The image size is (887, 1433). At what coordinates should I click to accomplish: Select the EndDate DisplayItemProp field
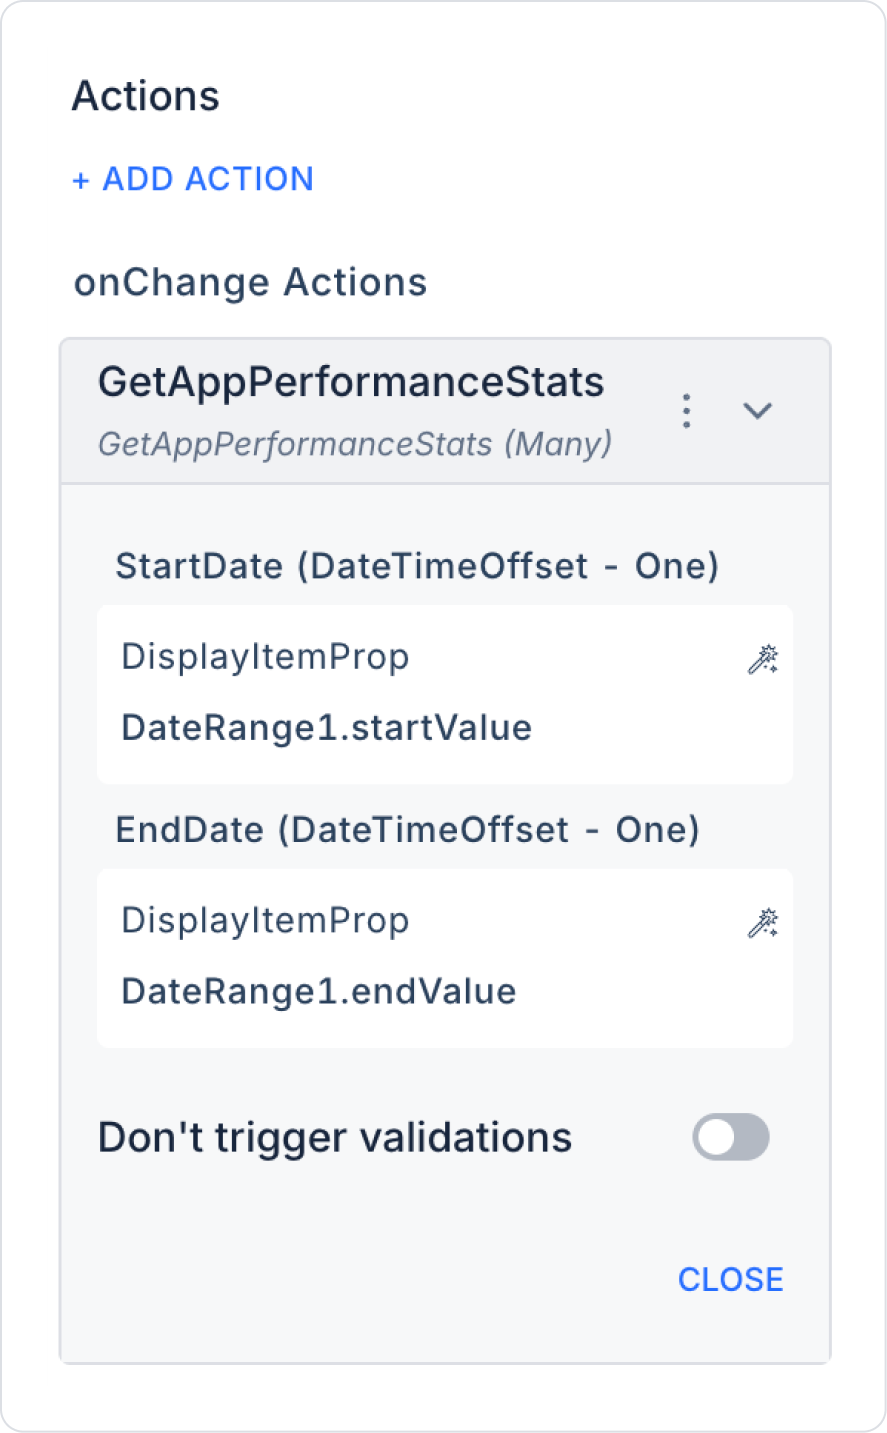[265, 921]
